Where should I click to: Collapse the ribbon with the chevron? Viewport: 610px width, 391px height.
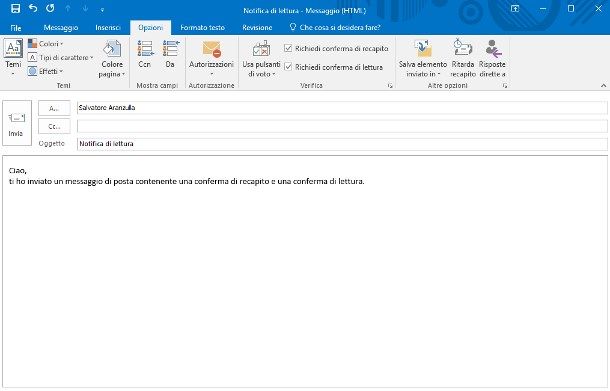(603, 86)
